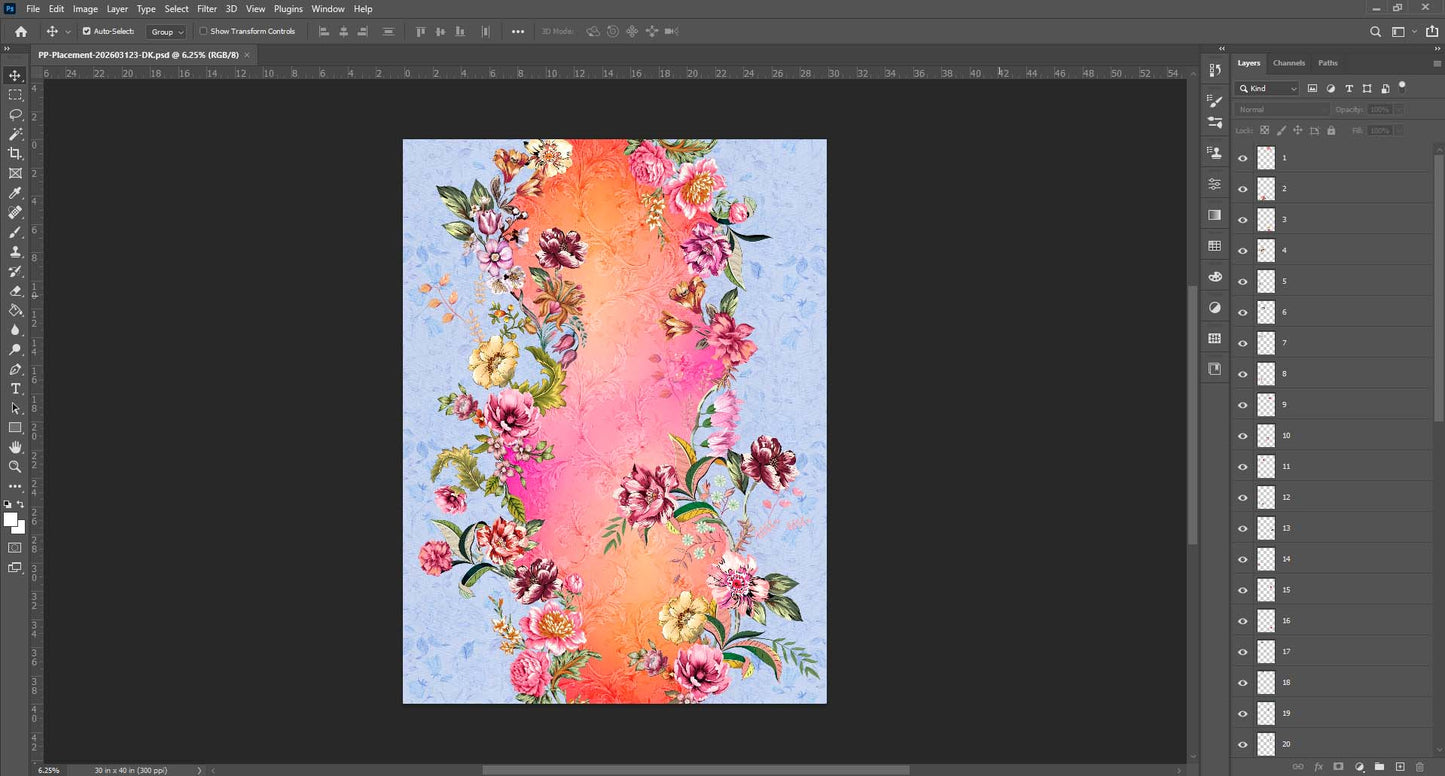Toggle the Auto-Select checkbox

pyautogui.click(x=86, y=31)
